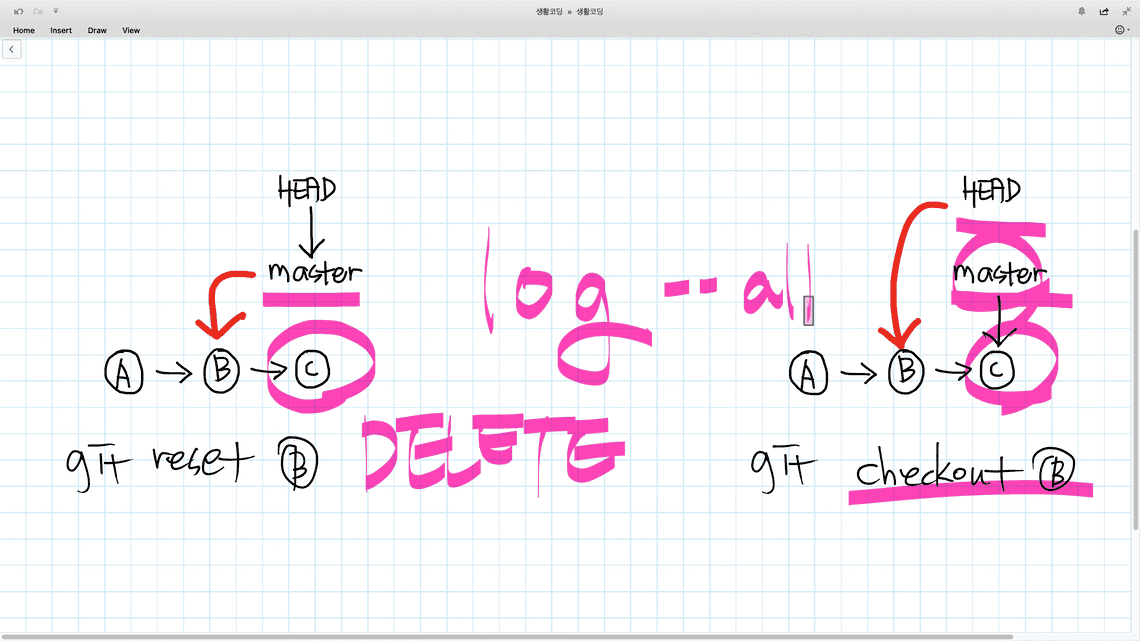Click the Redo arrow icon
This screenshot has height=641, width=1140.
tap(37, 11)
